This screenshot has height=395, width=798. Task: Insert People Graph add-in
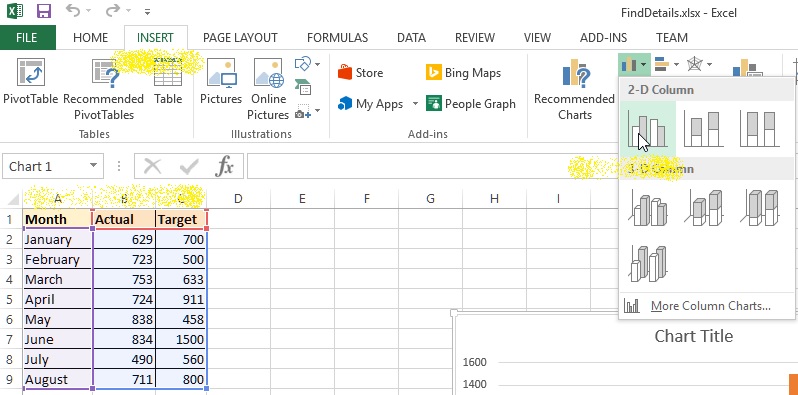coord(471,104)
